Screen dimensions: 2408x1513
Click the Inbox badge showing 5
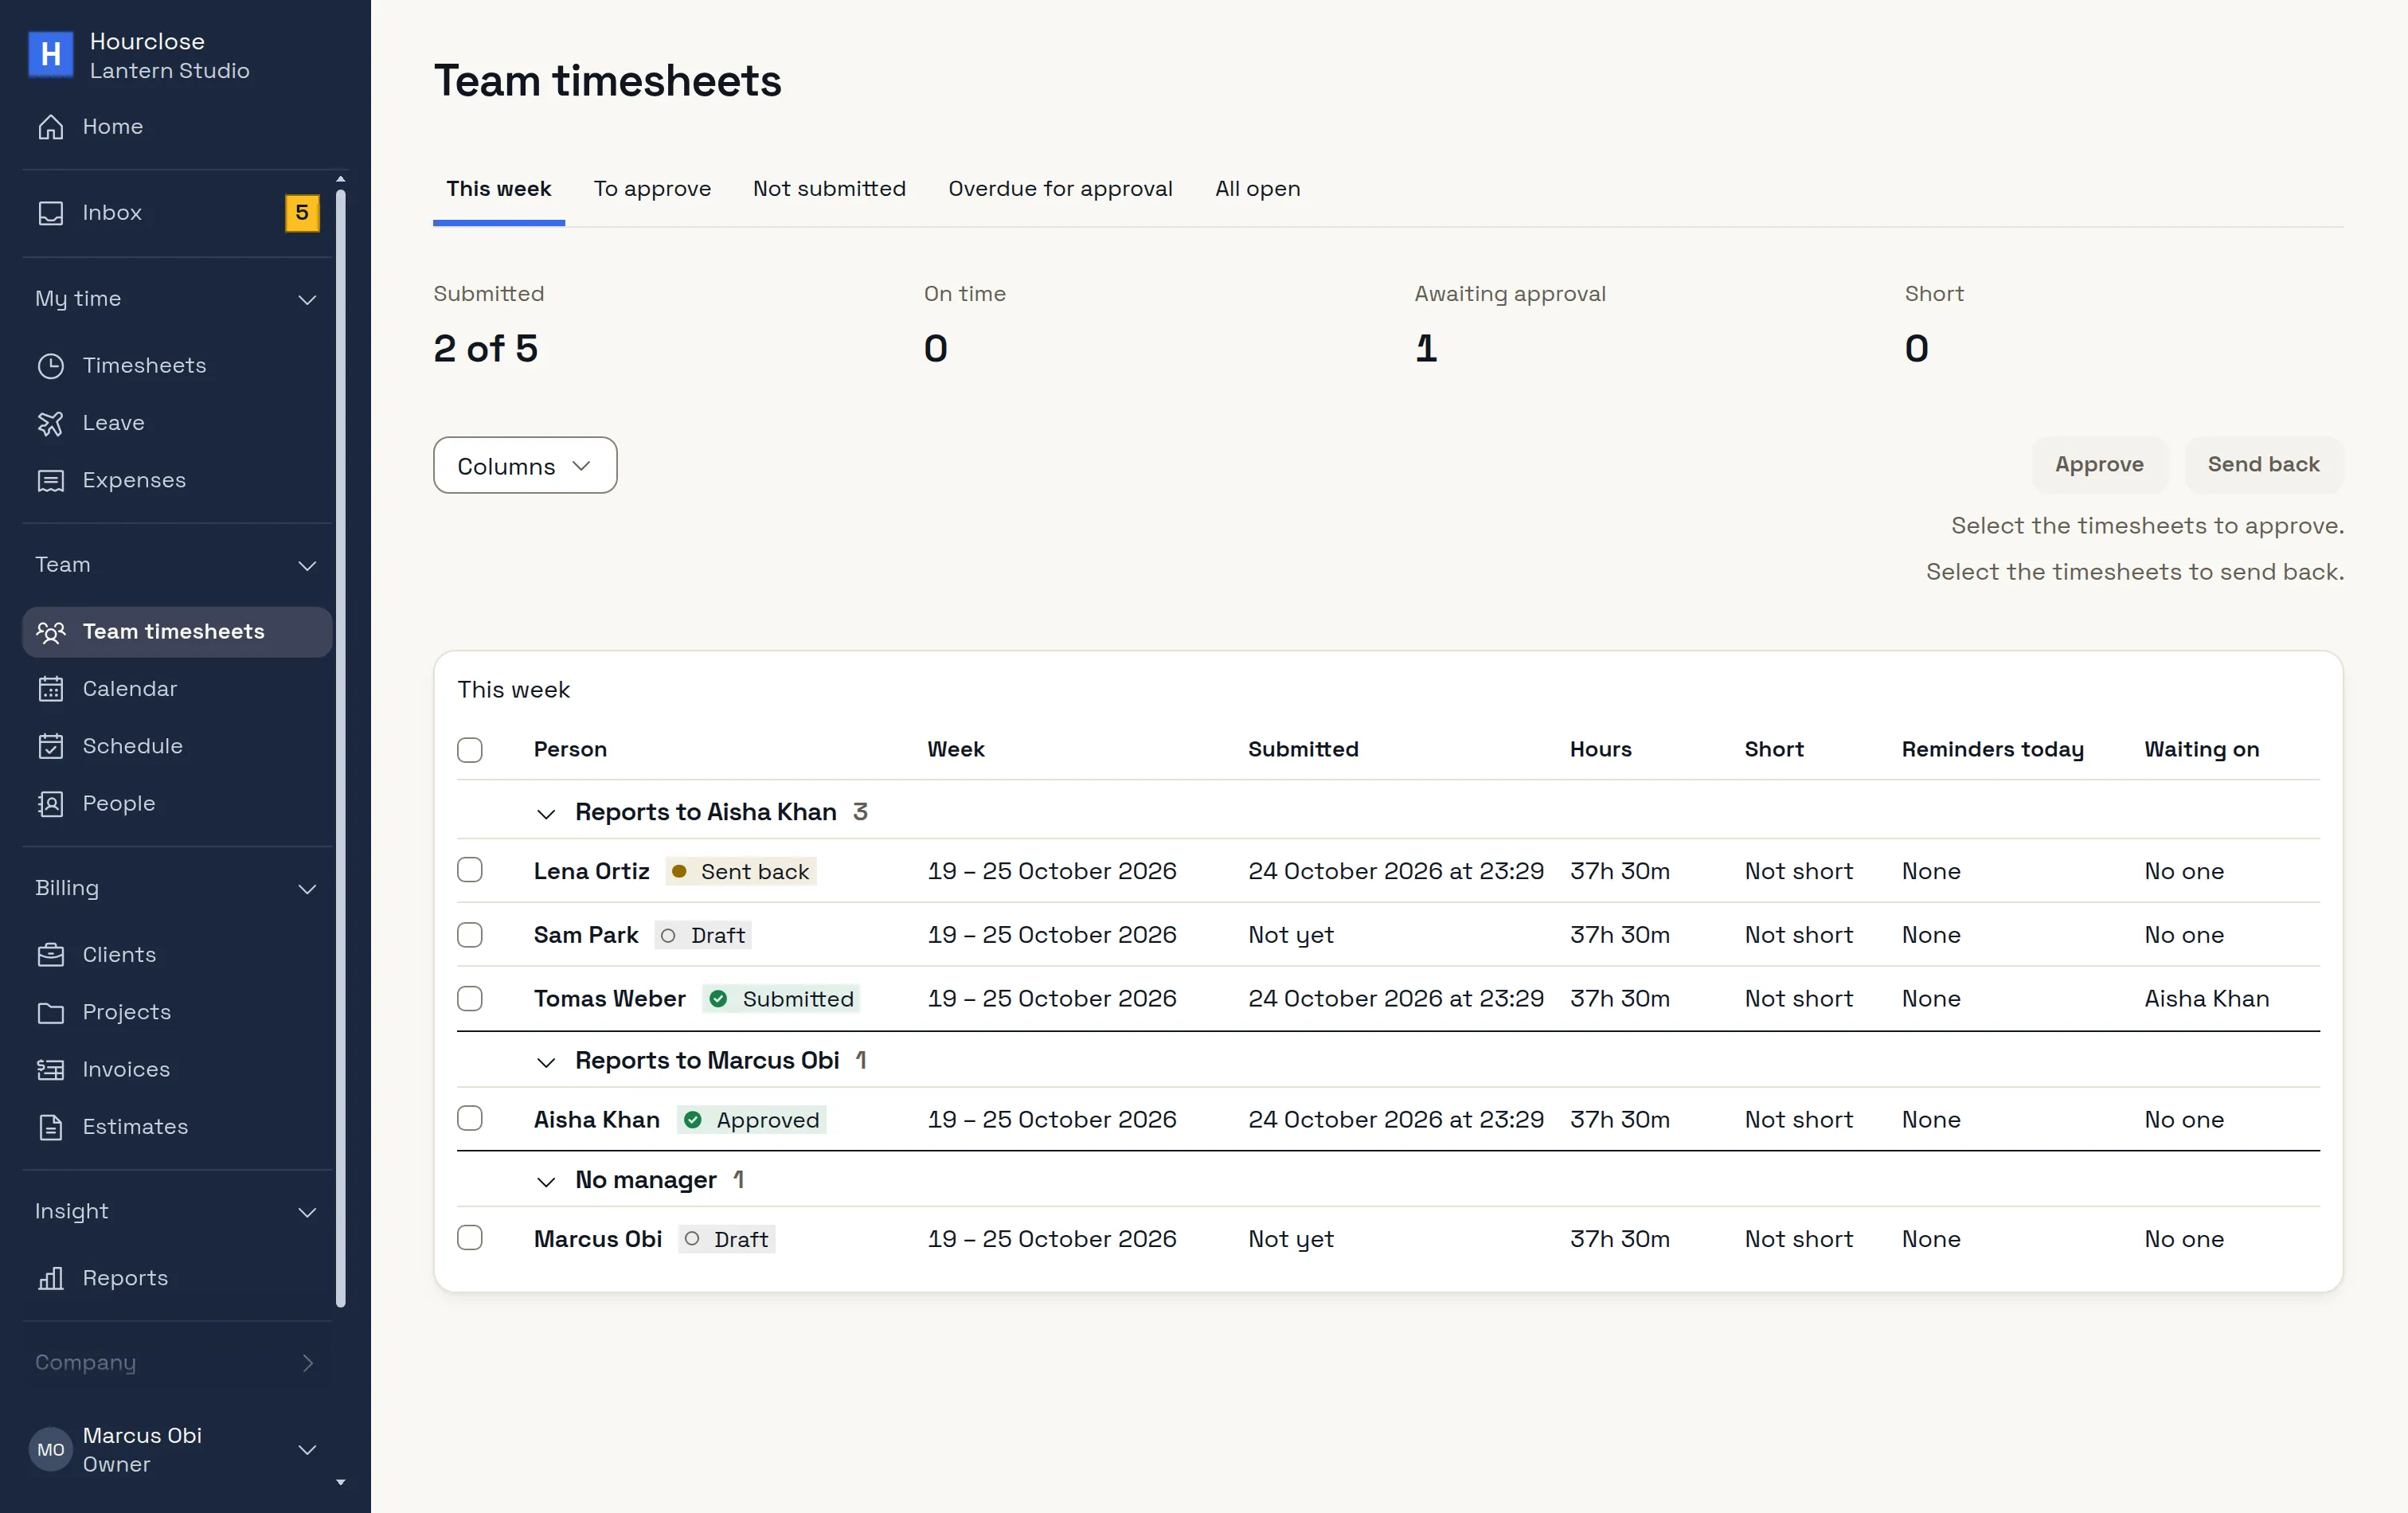[x=302, y=213]
